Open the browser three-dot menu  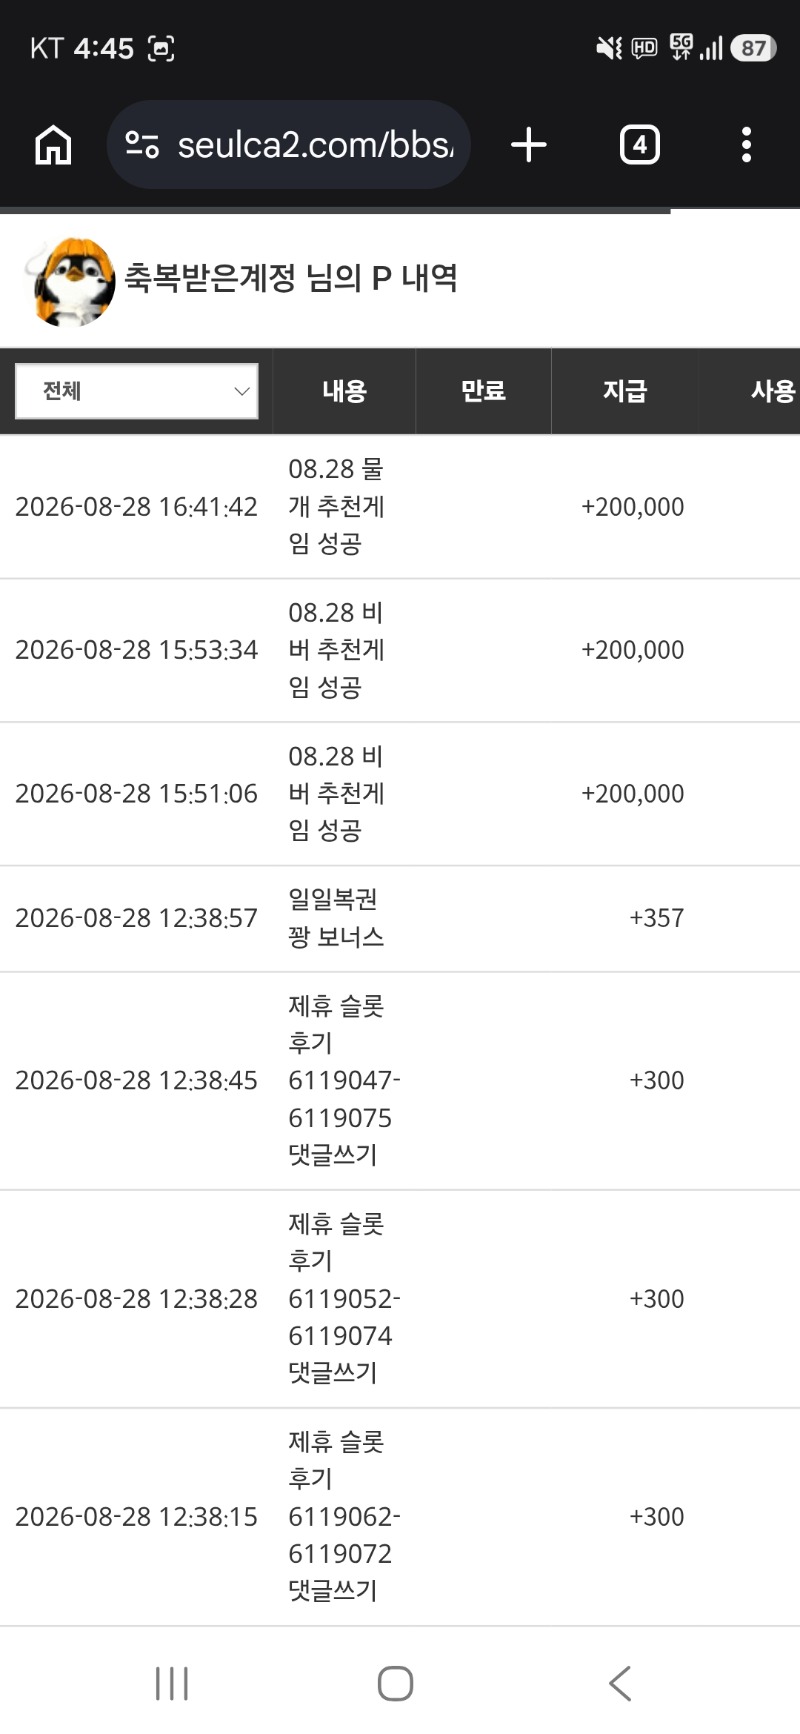click(746, 145)
